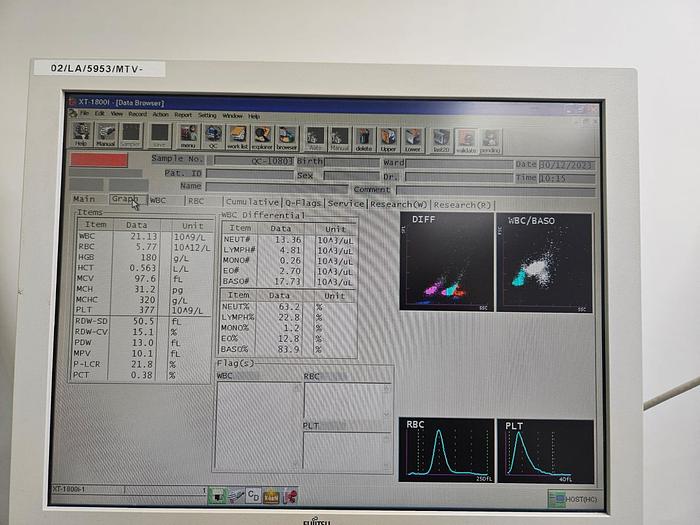Click the pending toolbar icon
The image size is (700, 525).
491,142
